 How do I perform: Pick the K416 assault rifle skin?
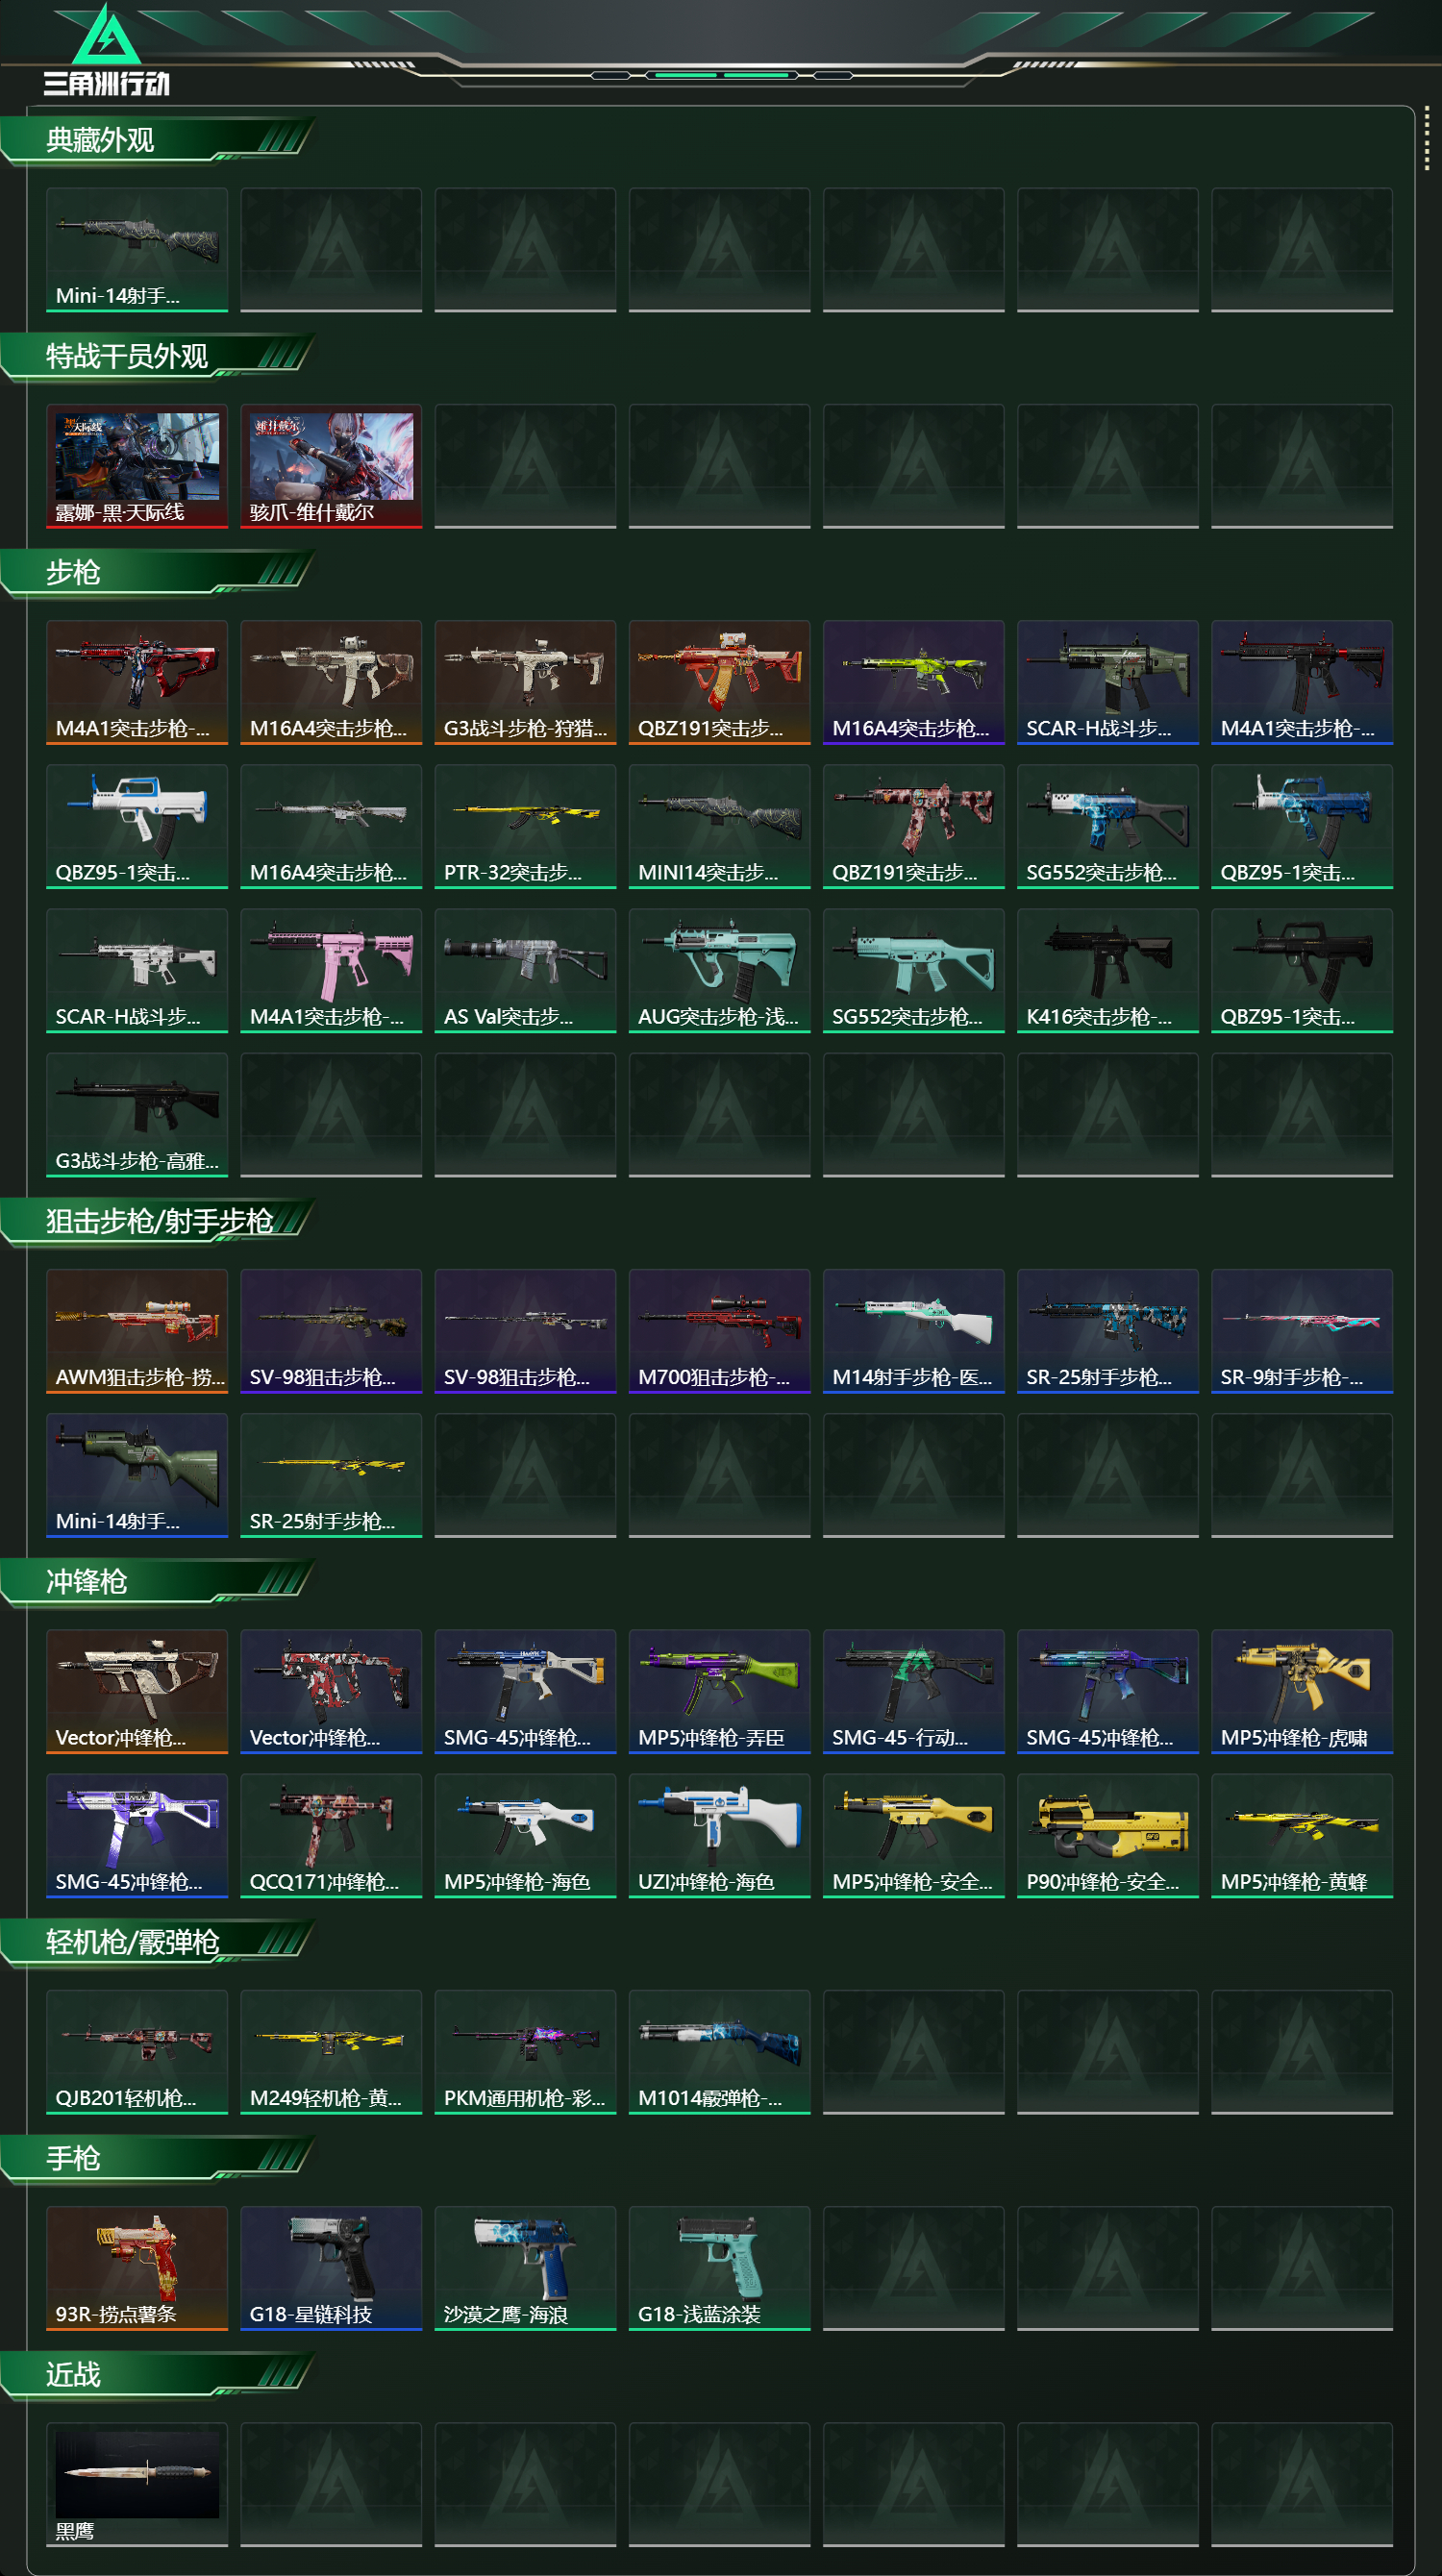pyautogui.click(x=1108, y=971)
